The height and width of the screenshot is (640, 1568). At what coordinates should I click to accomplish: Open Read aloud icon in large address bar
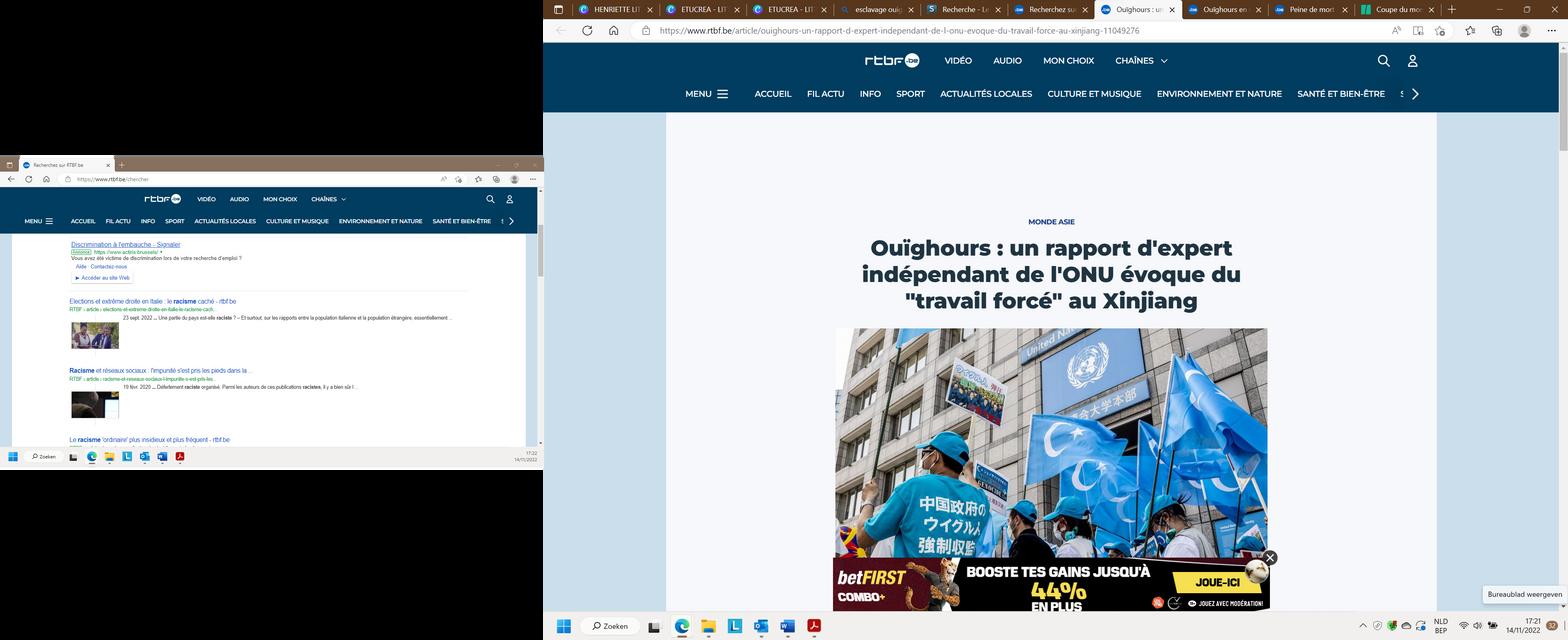coord(1396,31)
